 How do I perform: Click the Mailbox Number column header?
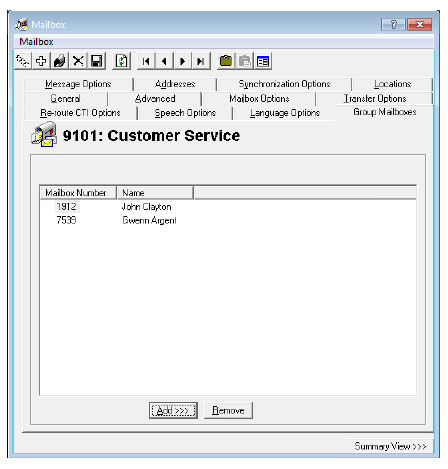(x=78, y=193)
